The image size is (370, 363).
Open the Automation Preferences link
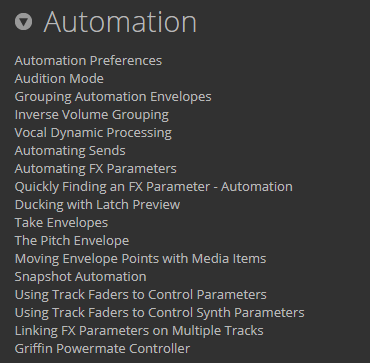tap(88, 61)
